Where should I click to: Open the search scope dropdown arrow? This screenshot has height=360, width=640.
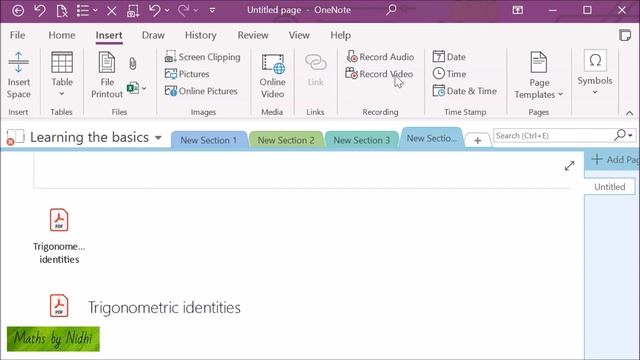(631, 136)
